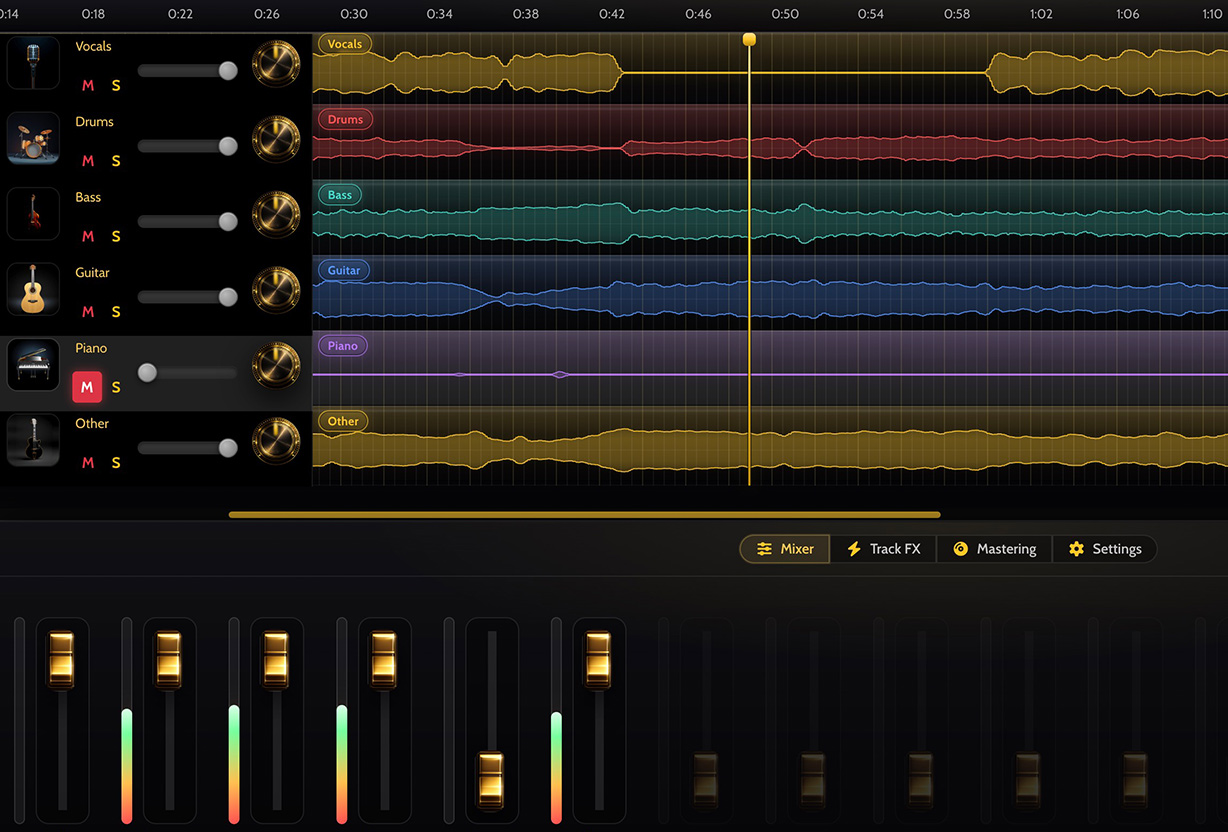Switch to the Mixer tab
Screen dimensions: 1228x832
(x=784, y=548)
